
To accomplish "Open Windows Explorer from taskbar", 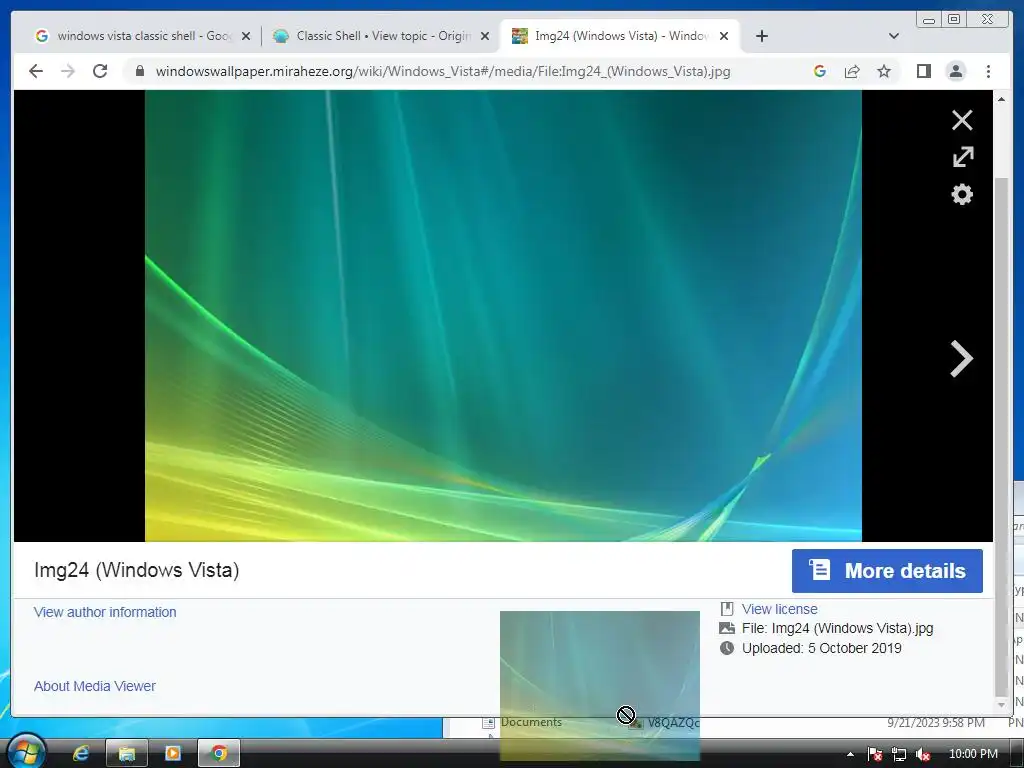I will (x=127, y=754).
